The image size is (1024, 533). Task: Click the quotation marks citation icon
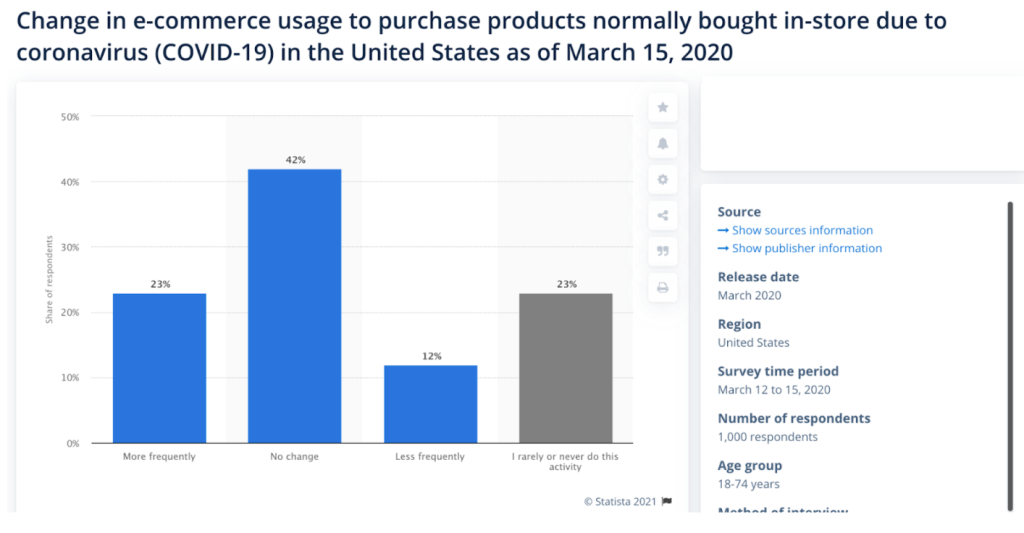(662, 252)
